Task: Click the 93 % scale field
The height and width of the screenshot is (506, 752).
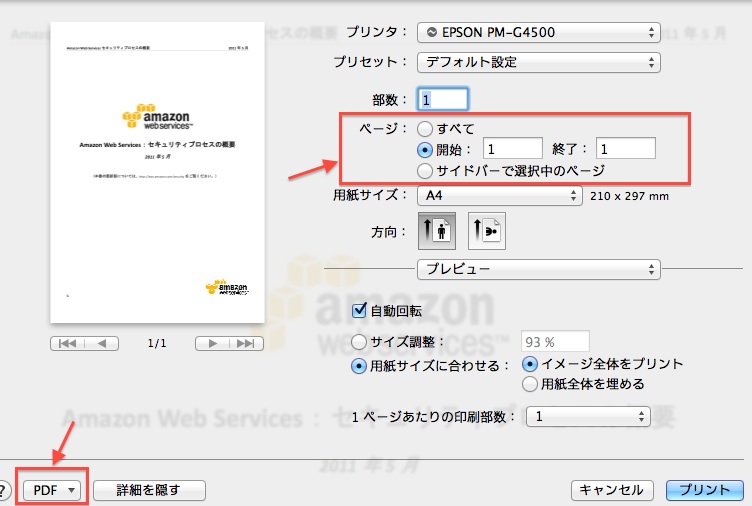Action: click(555, 341)
